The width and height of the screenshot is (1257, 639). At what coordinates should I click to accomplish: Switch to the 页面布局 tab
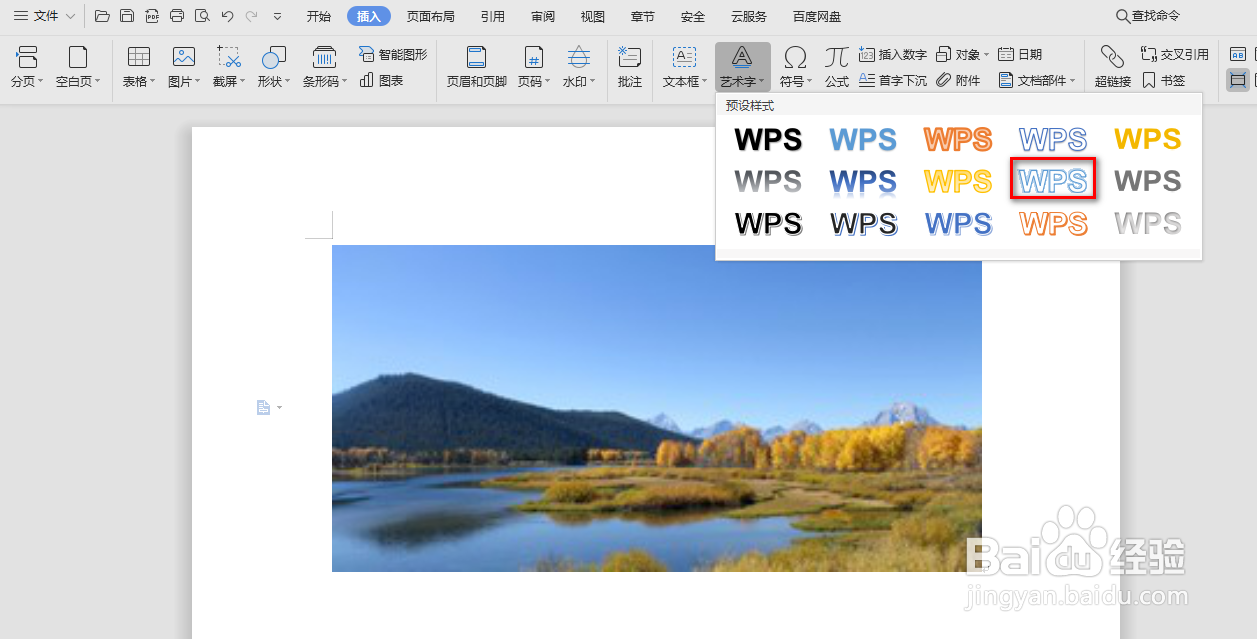tap(431, 16)
